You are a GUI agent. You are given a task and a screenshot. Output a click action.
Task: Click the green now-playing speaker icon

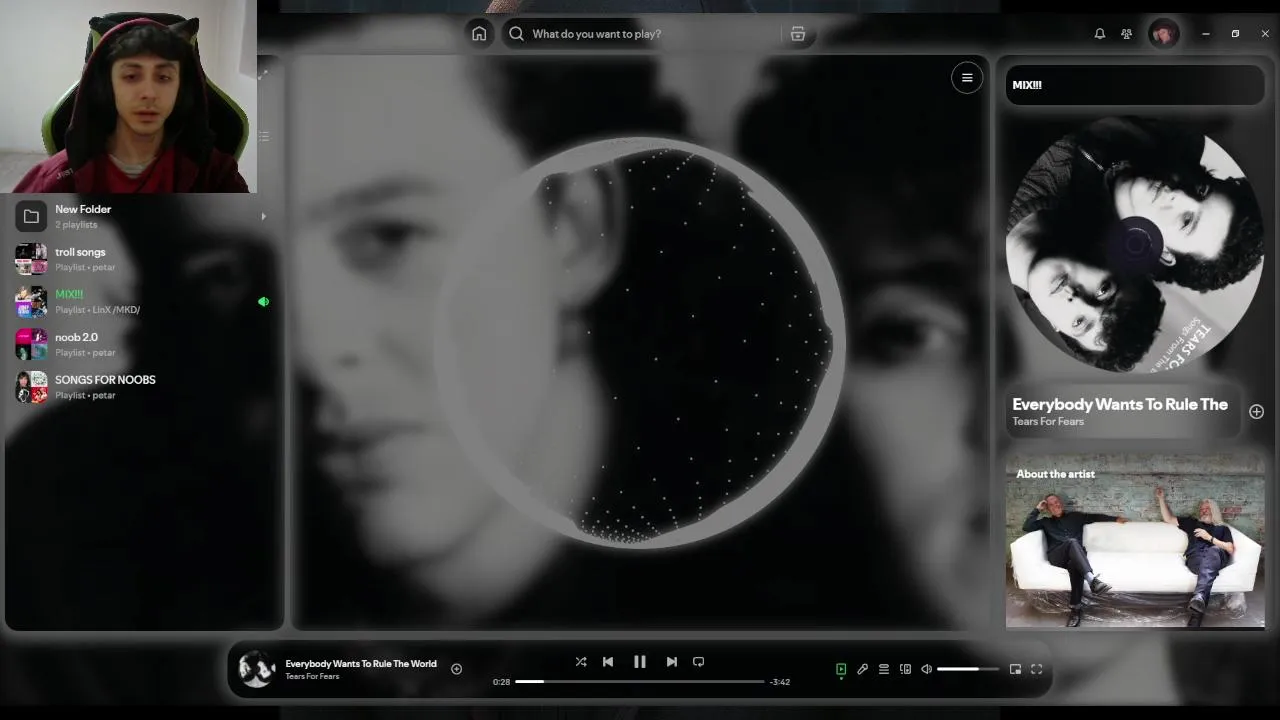263,301
